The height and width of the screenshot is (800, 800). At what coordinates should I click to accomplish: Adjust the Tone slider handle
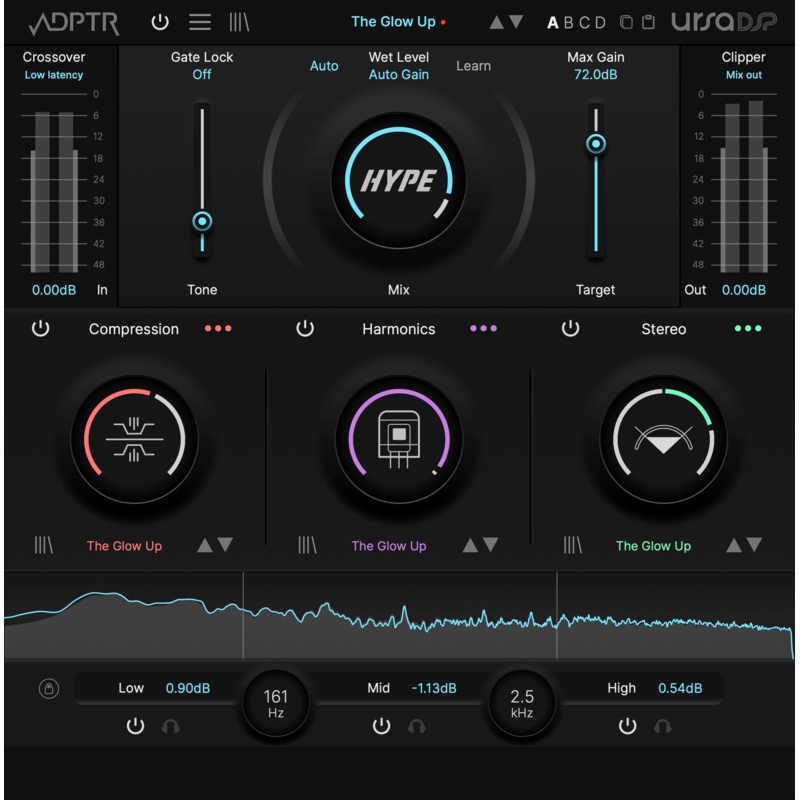point(202,221)
